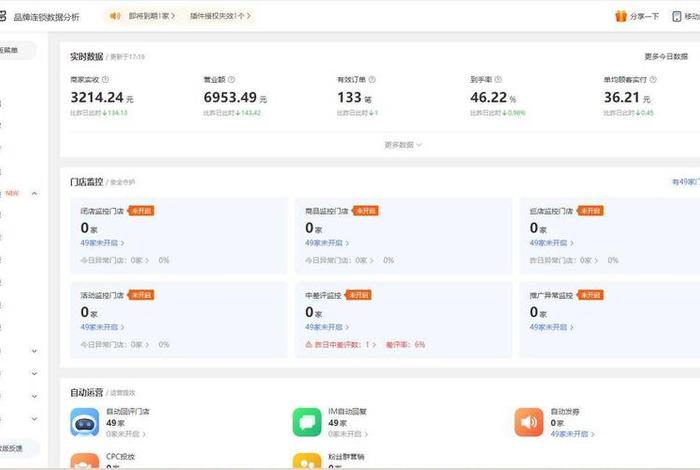This screenshot has height=470, width=700.
Task: Open 49家未开启 link in 推广异常监控 card
Action: (x=551, y=327)
